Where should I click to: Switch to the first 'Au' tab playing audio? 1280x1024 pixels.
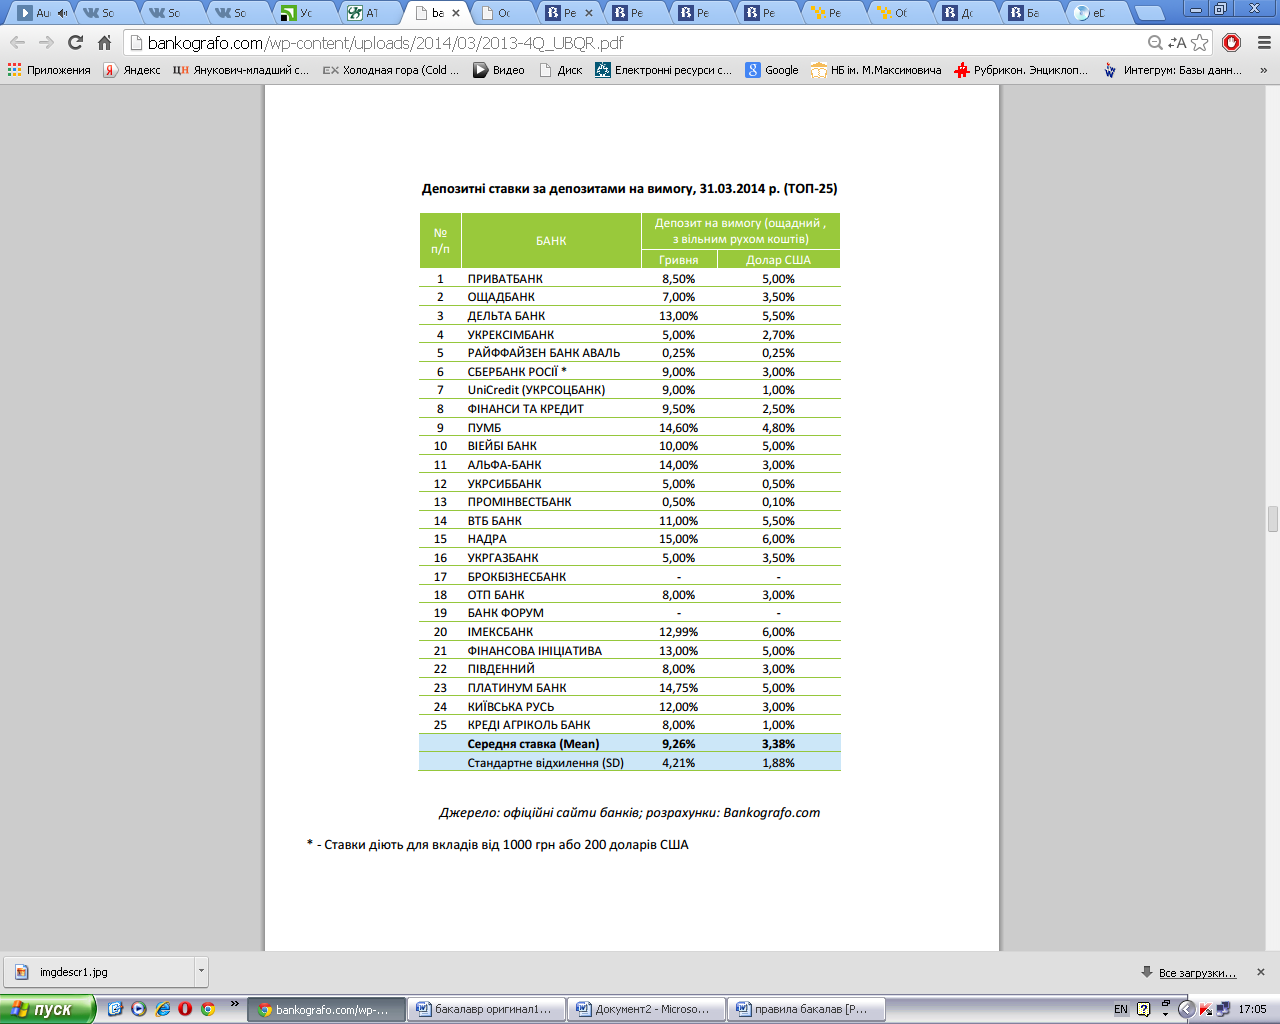click(40, 13)
